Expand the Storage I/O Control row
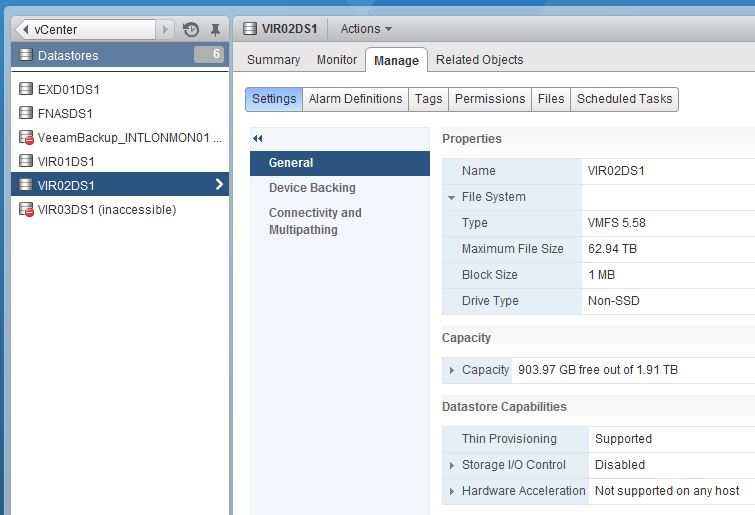The image size is (755, 515). pos(452,465)
